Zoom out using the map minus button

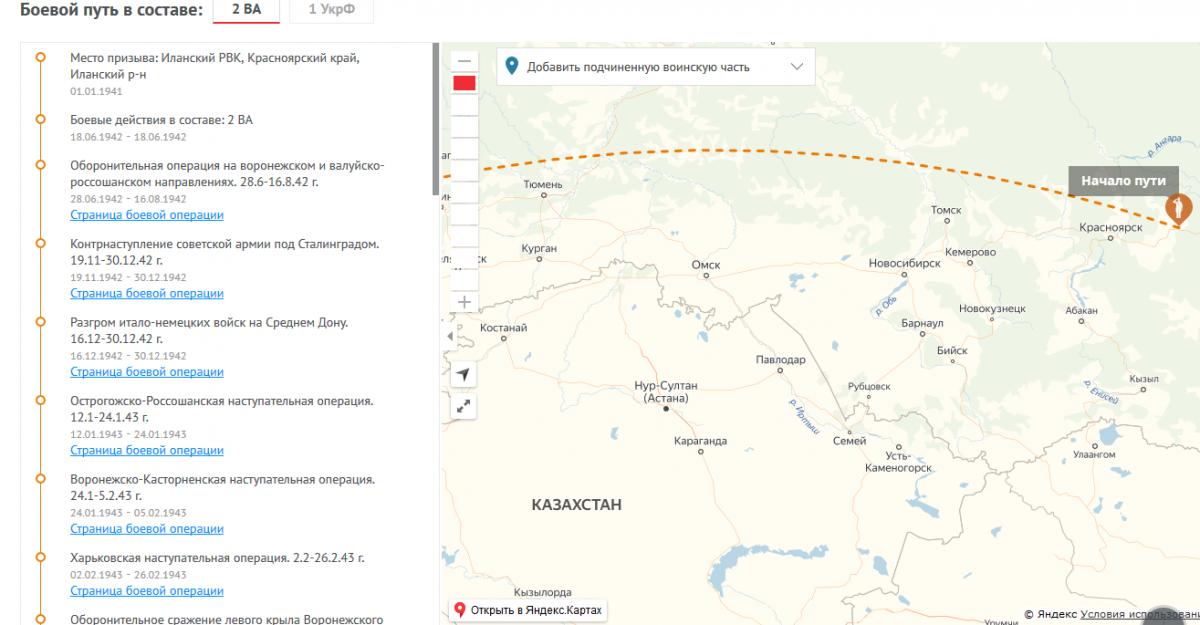pos(464,60)
